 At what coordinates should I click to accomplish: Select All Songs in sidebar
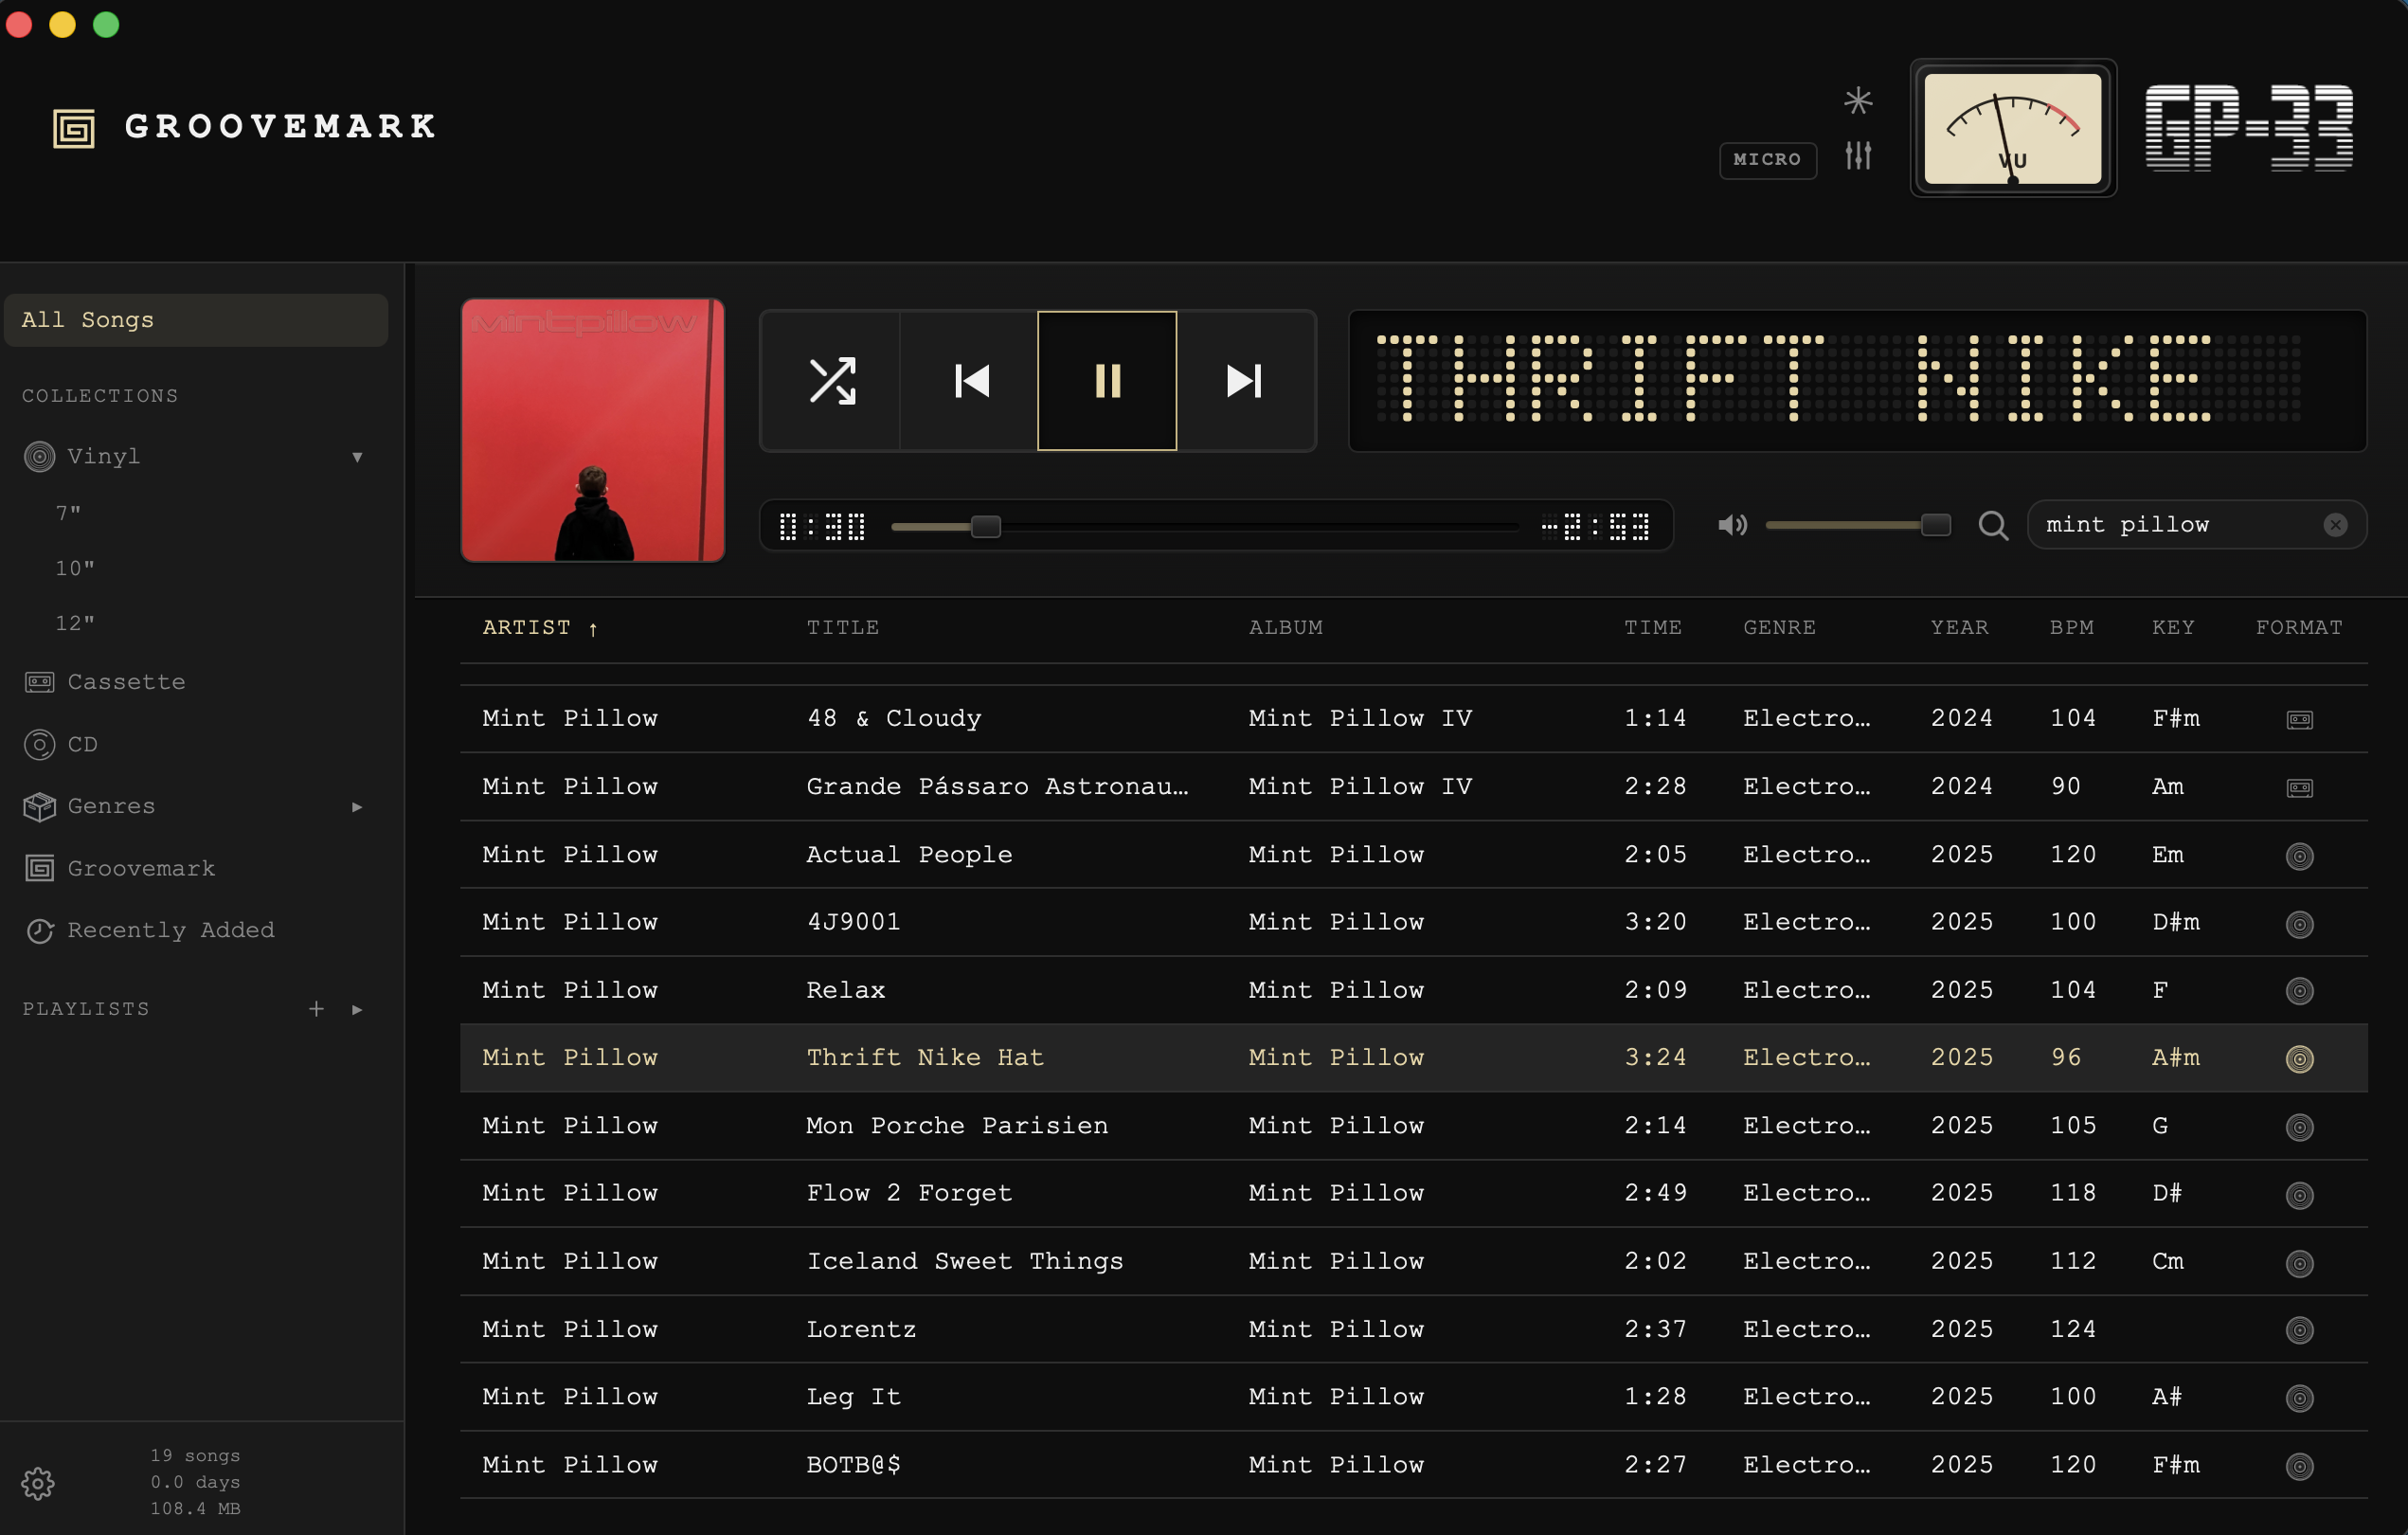tap(195, 320)
